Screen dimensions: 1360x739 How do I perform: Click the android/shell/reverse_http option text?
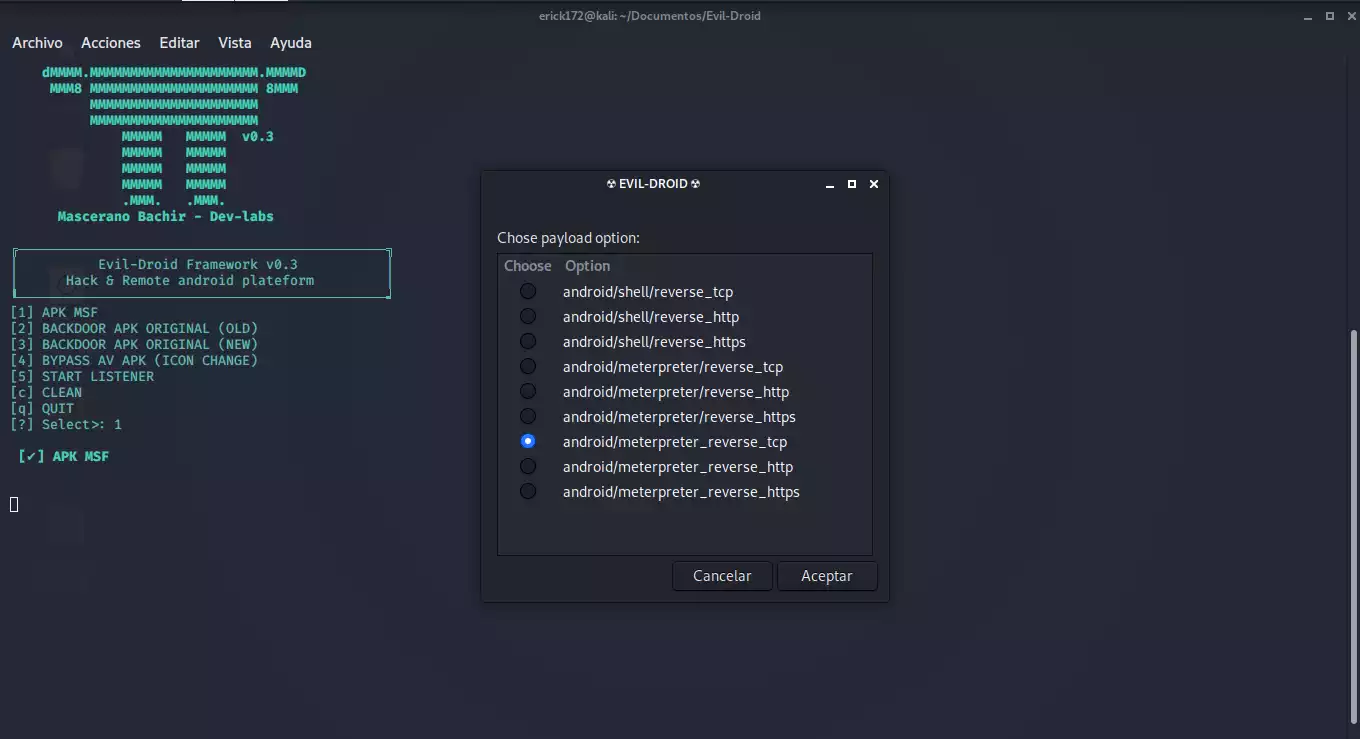(651, 317)
